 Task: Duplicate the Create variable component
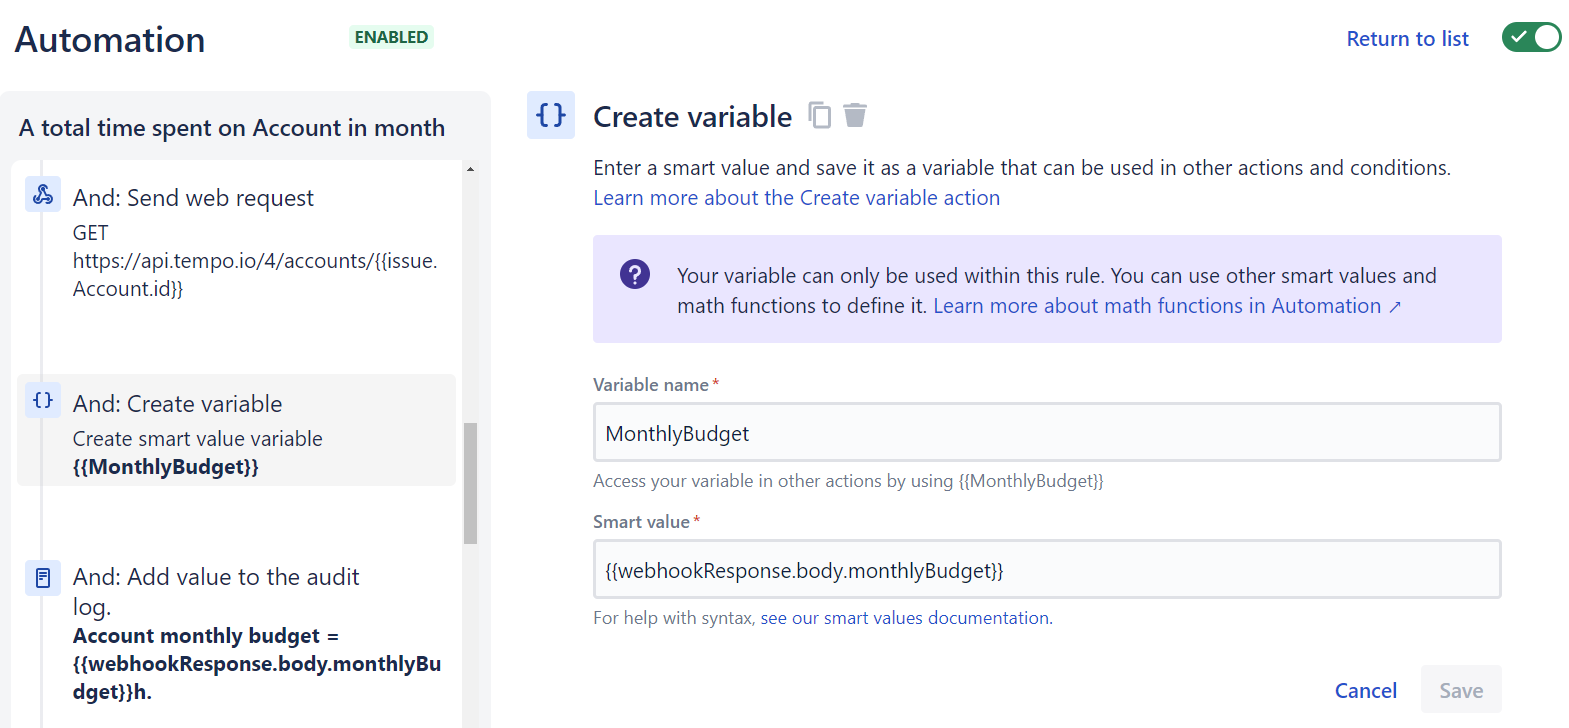click(820, 116)
